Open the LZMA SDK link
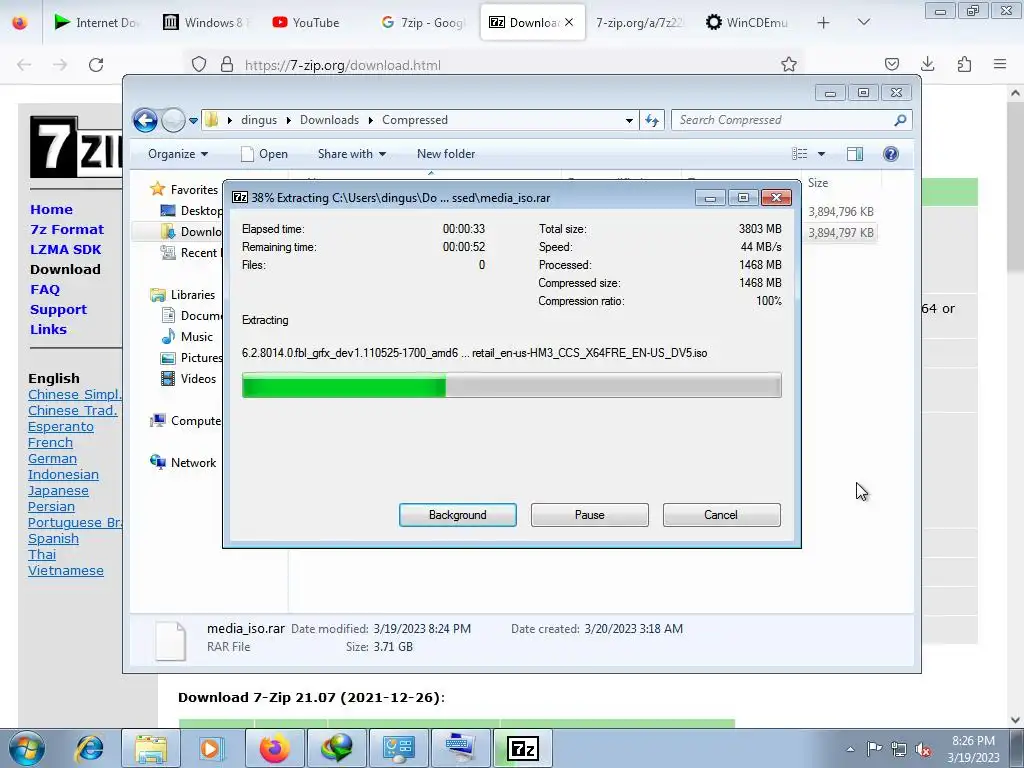 [65, 249]
